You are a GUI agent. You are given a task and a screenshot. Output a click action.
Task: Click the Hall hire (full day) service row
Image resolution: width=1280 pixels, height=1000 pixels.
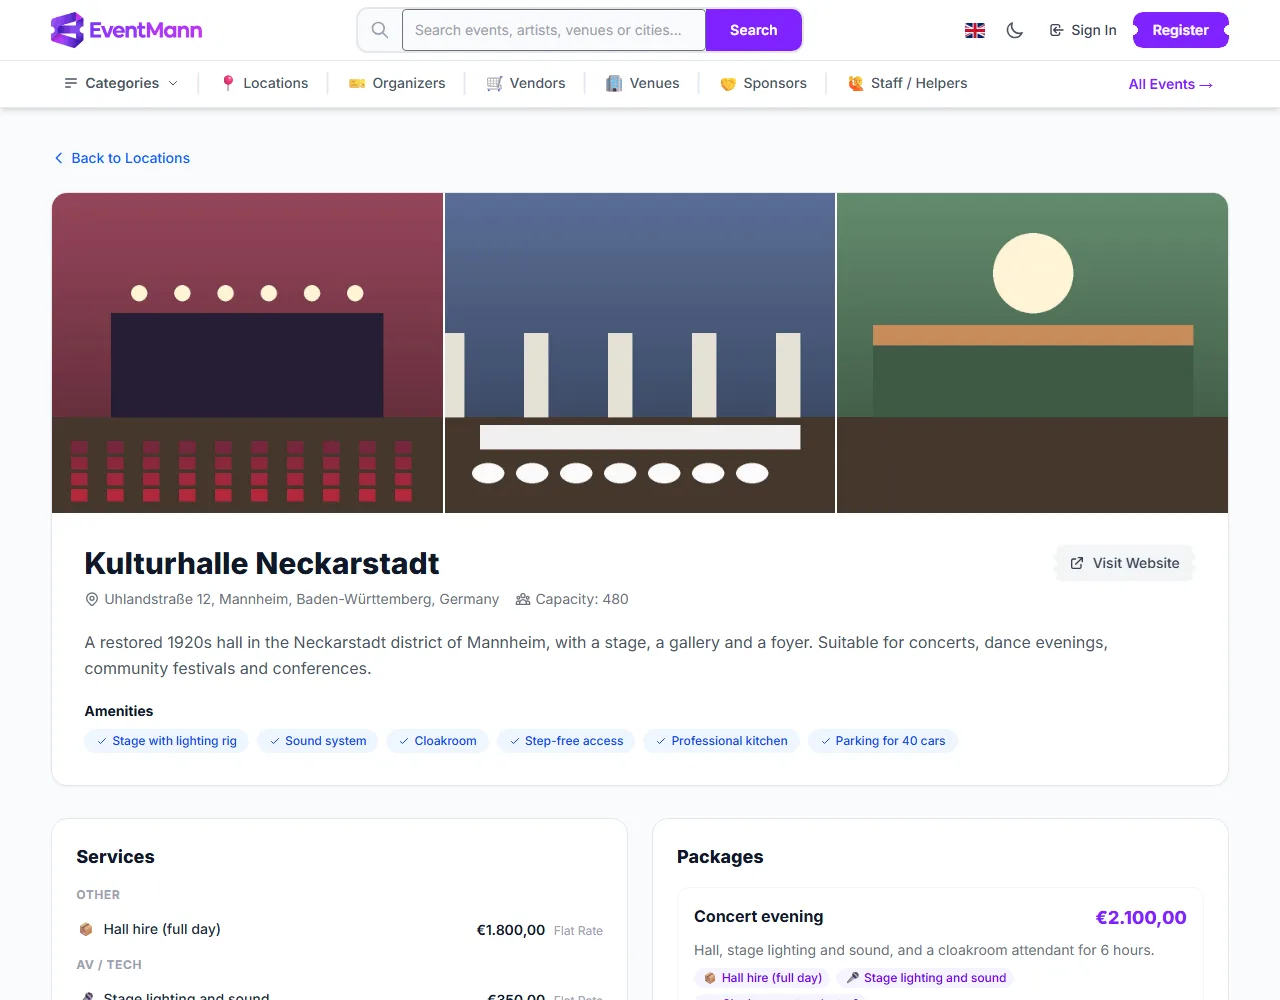tap(340, 930)
